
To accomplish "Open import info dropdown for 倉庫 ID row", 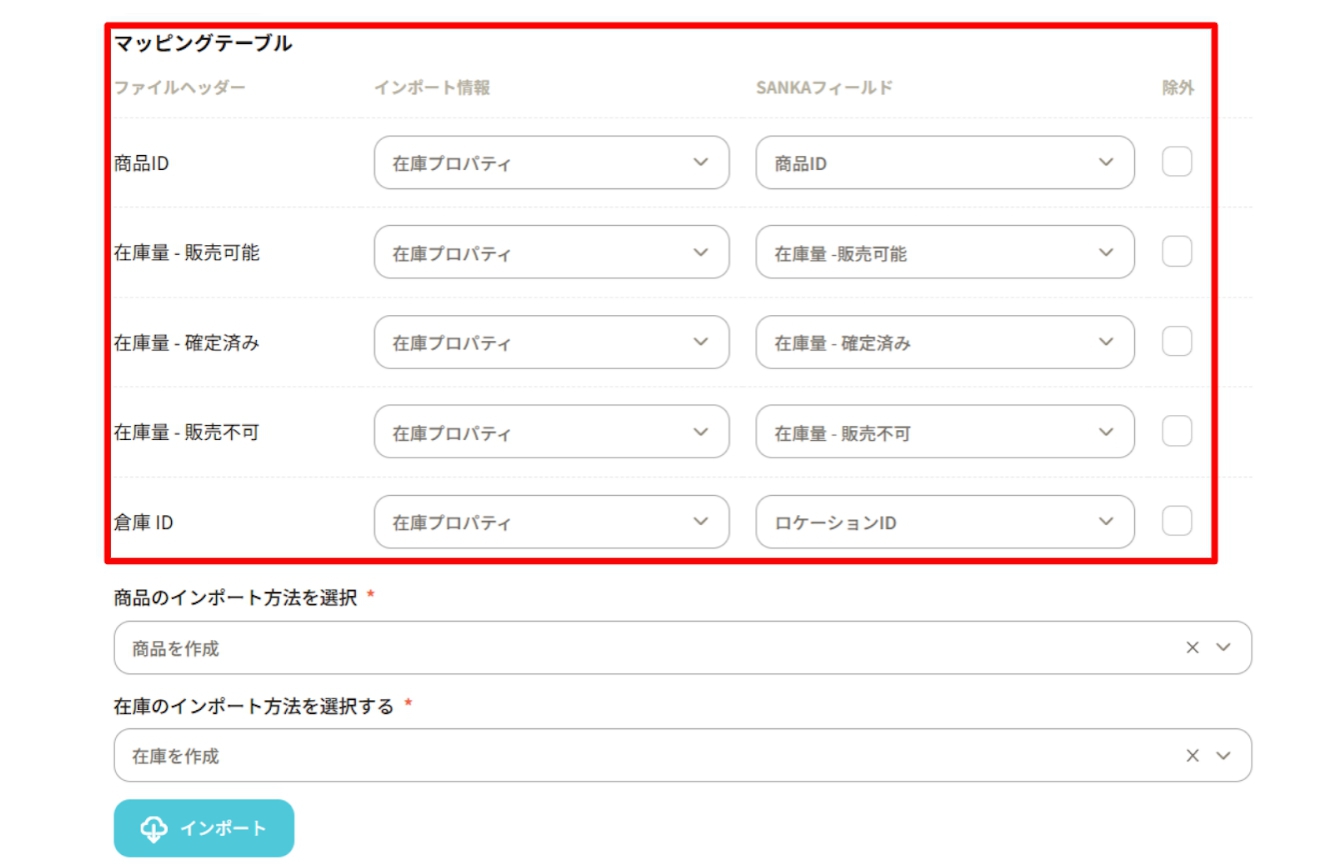I will 551,522.
